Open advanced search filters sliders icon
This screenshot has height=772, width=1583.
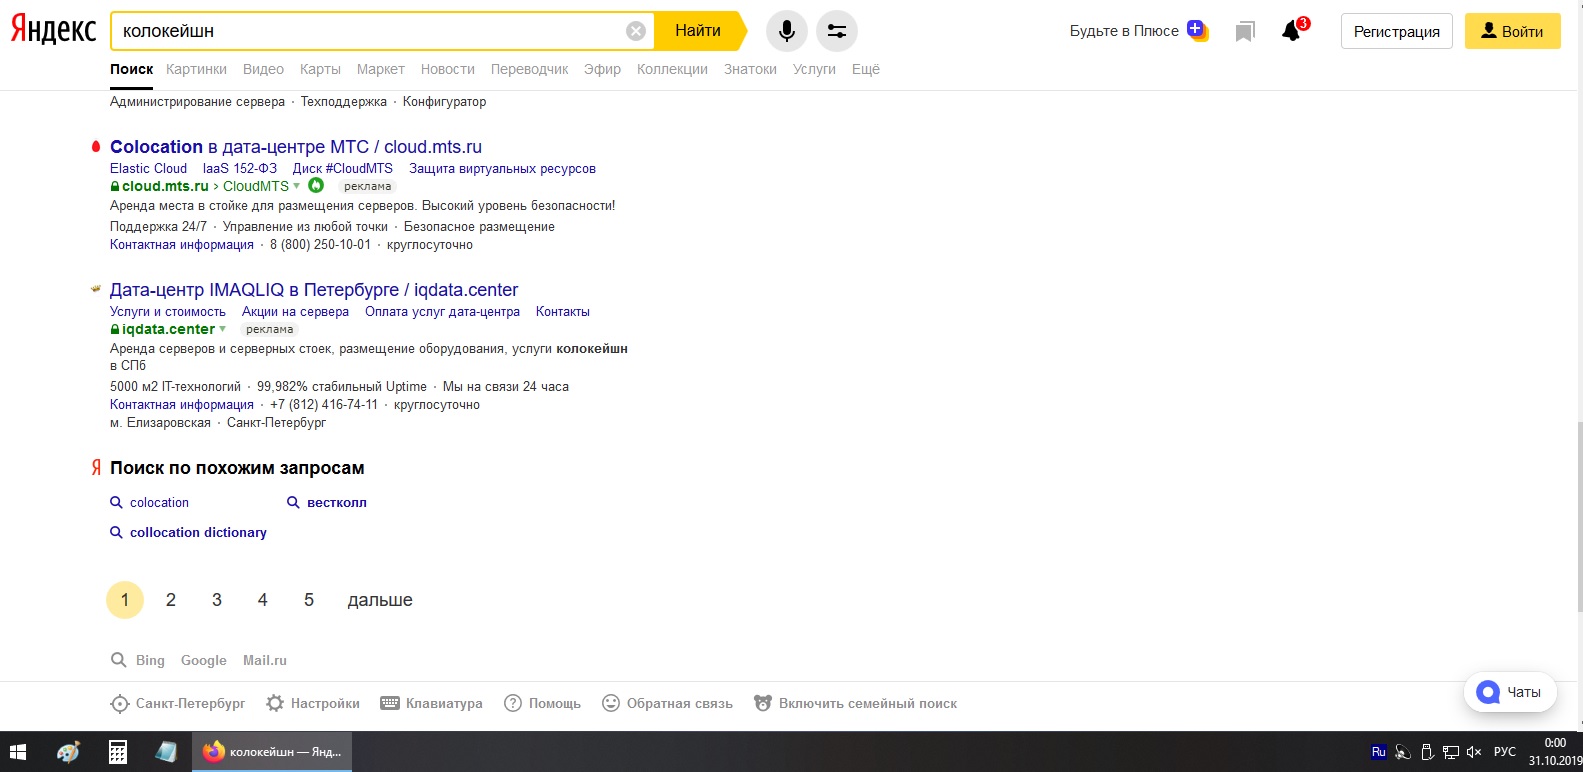(x=837, y=31)
